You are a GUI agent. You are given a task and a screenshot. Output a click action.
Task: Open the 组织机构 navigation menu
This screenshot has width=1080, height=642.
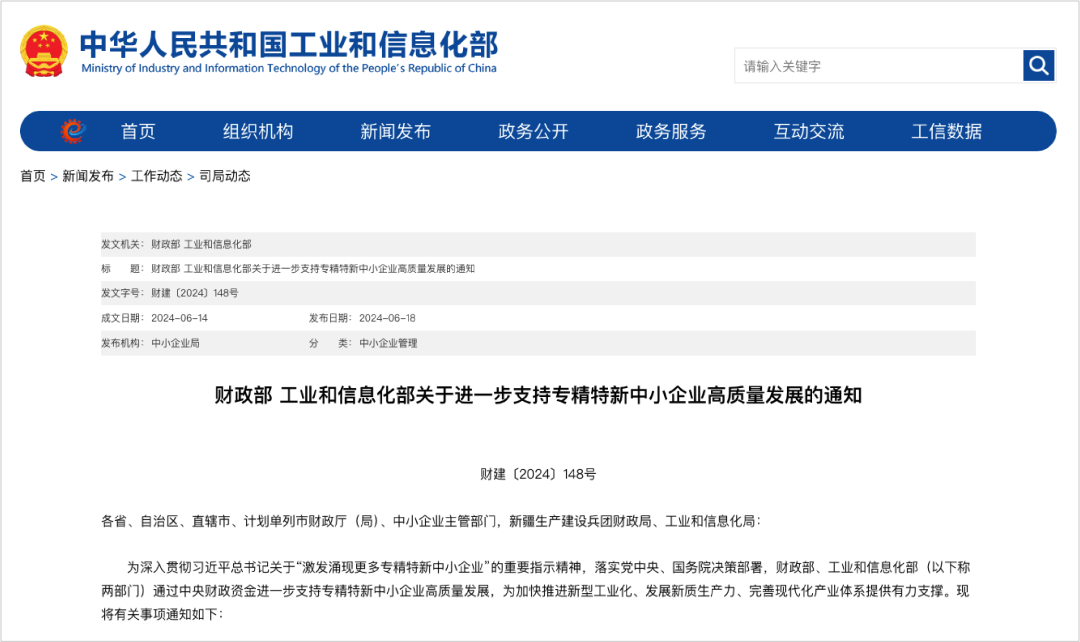pos(258,131)
